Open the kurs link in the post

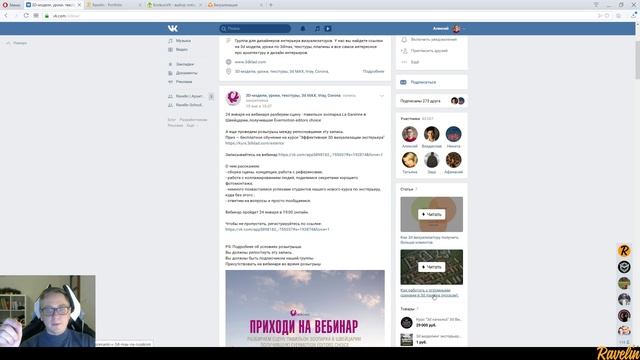(x=255, y=143)
